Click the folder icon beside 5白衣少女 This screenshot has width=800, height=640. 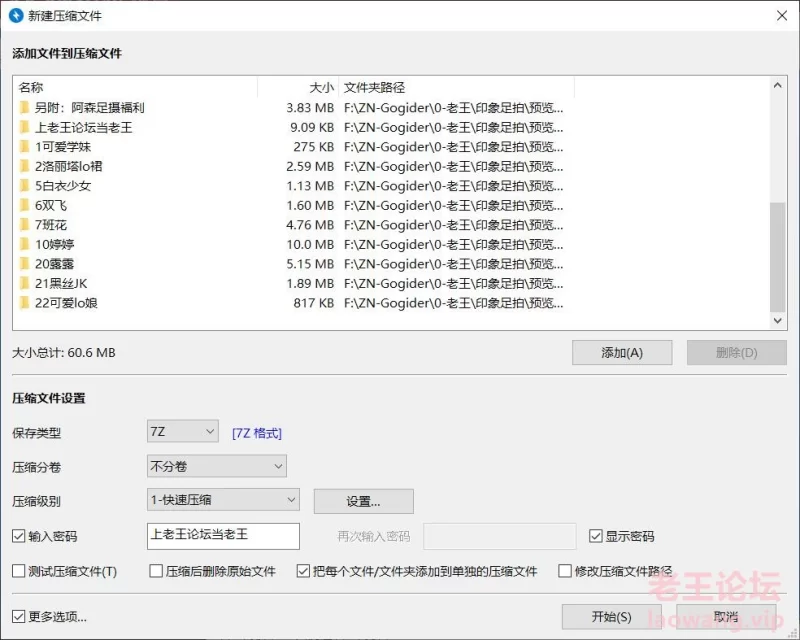[x=24, y=186]
